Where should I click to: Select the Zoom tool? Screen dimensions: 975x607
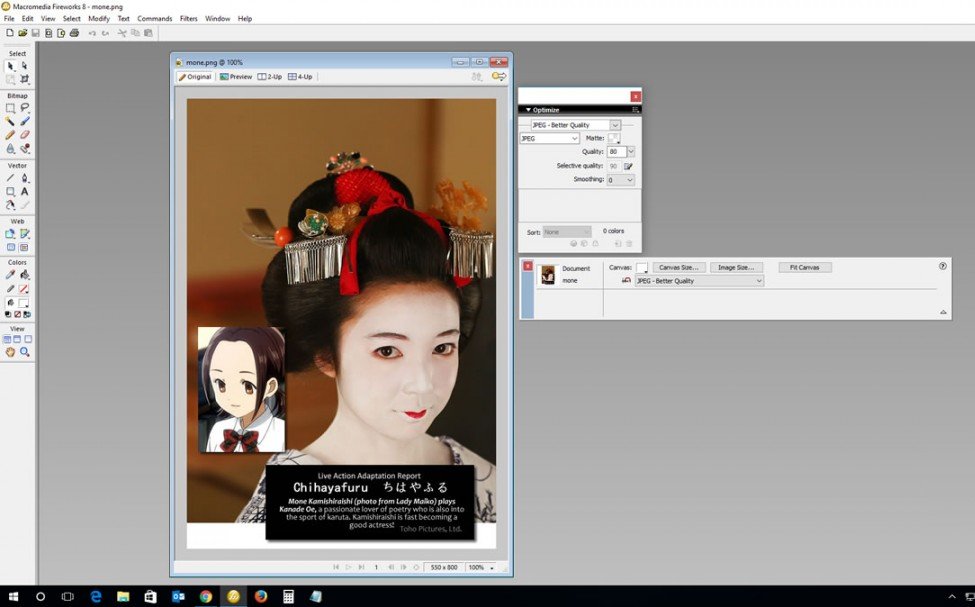tap(25, 353)
